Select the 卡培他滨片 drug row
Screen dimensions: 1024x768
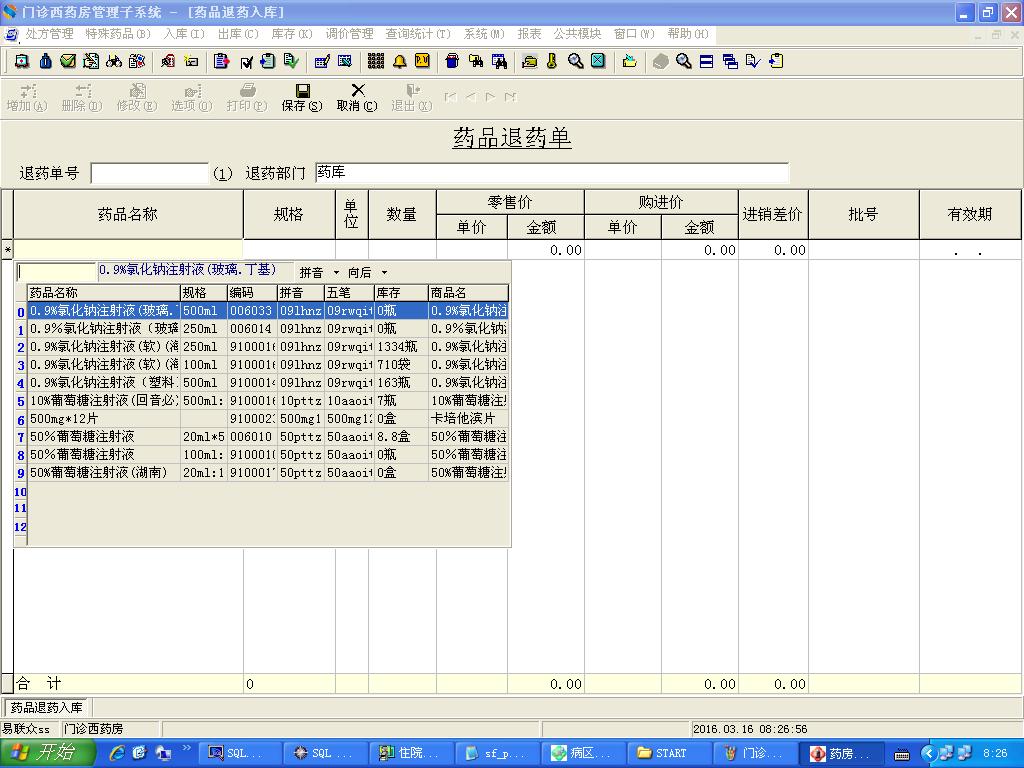pos(104,419)
